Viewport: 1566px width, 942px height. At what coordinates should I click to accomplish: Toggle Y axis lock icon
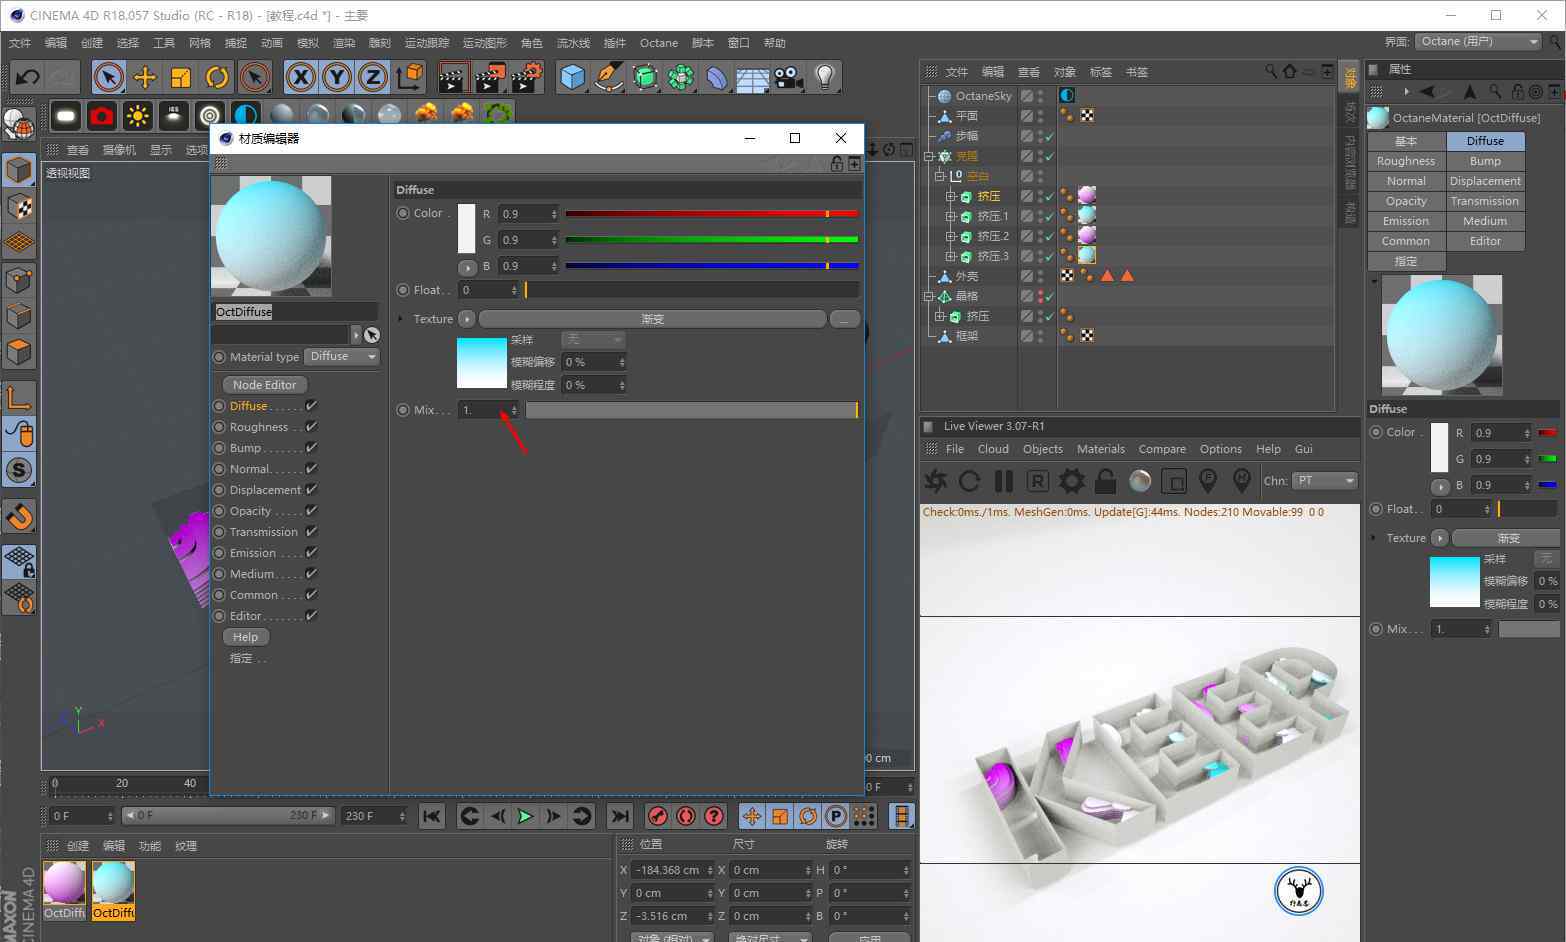(337, 77)
